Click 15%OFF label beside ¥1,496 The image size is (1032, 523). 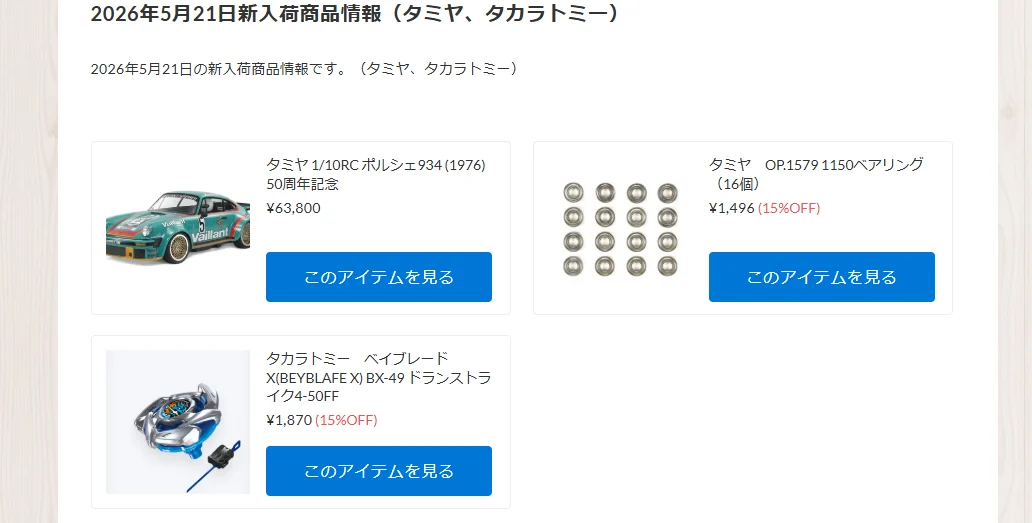[789, 208]
